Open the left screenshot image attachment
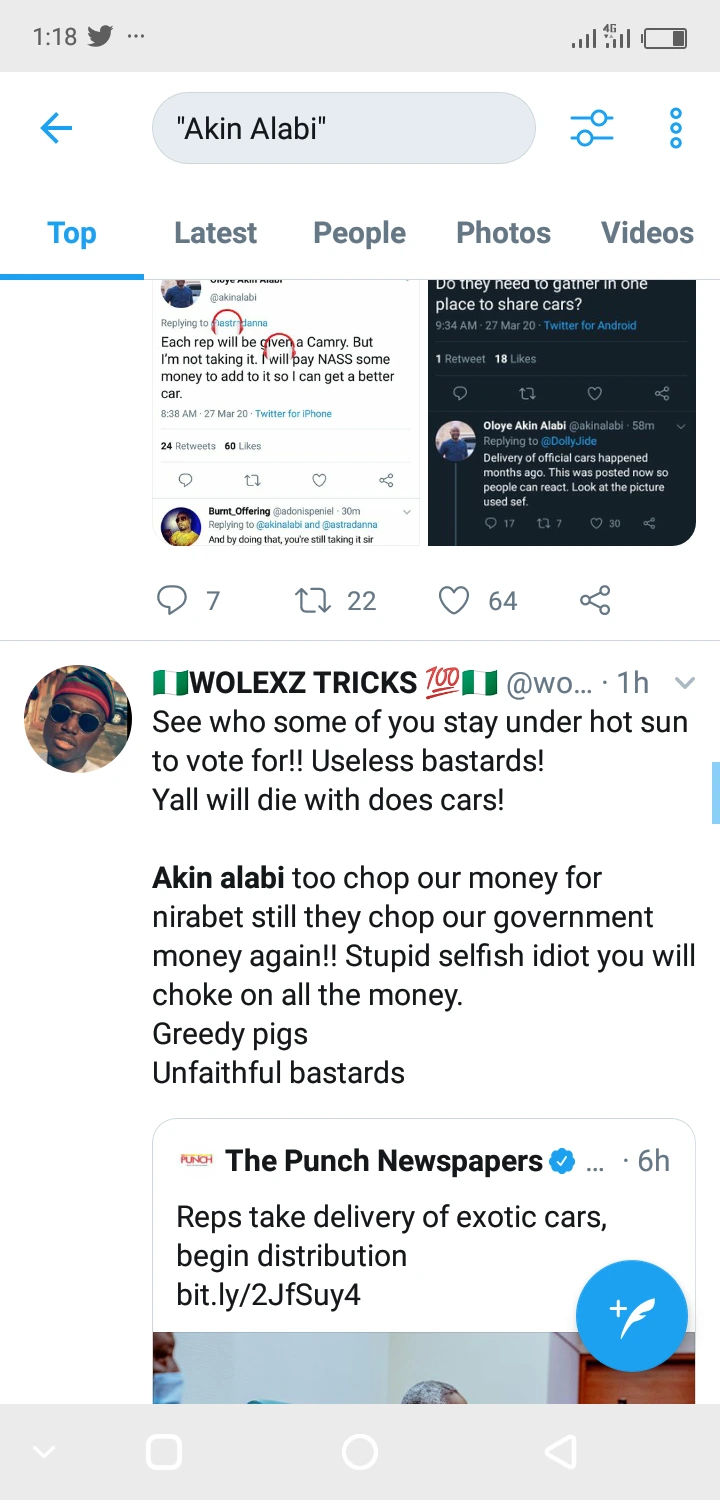The image size is (720, 1500). tap(286, 412)
